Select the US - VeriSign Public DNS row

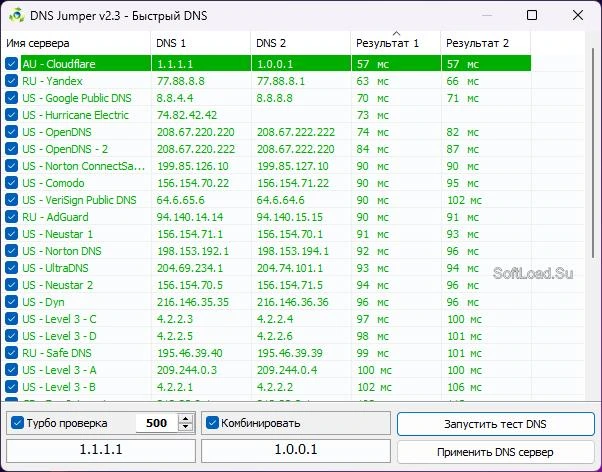(268, 200)
